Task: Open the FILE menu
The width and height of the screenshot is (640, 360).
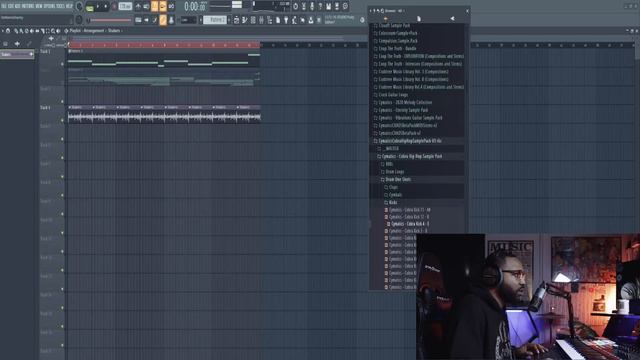Action: [x=4, y=6]
